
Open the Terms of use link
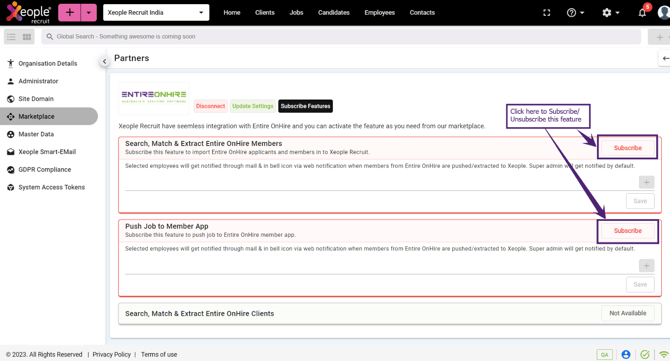coord(159,355)
